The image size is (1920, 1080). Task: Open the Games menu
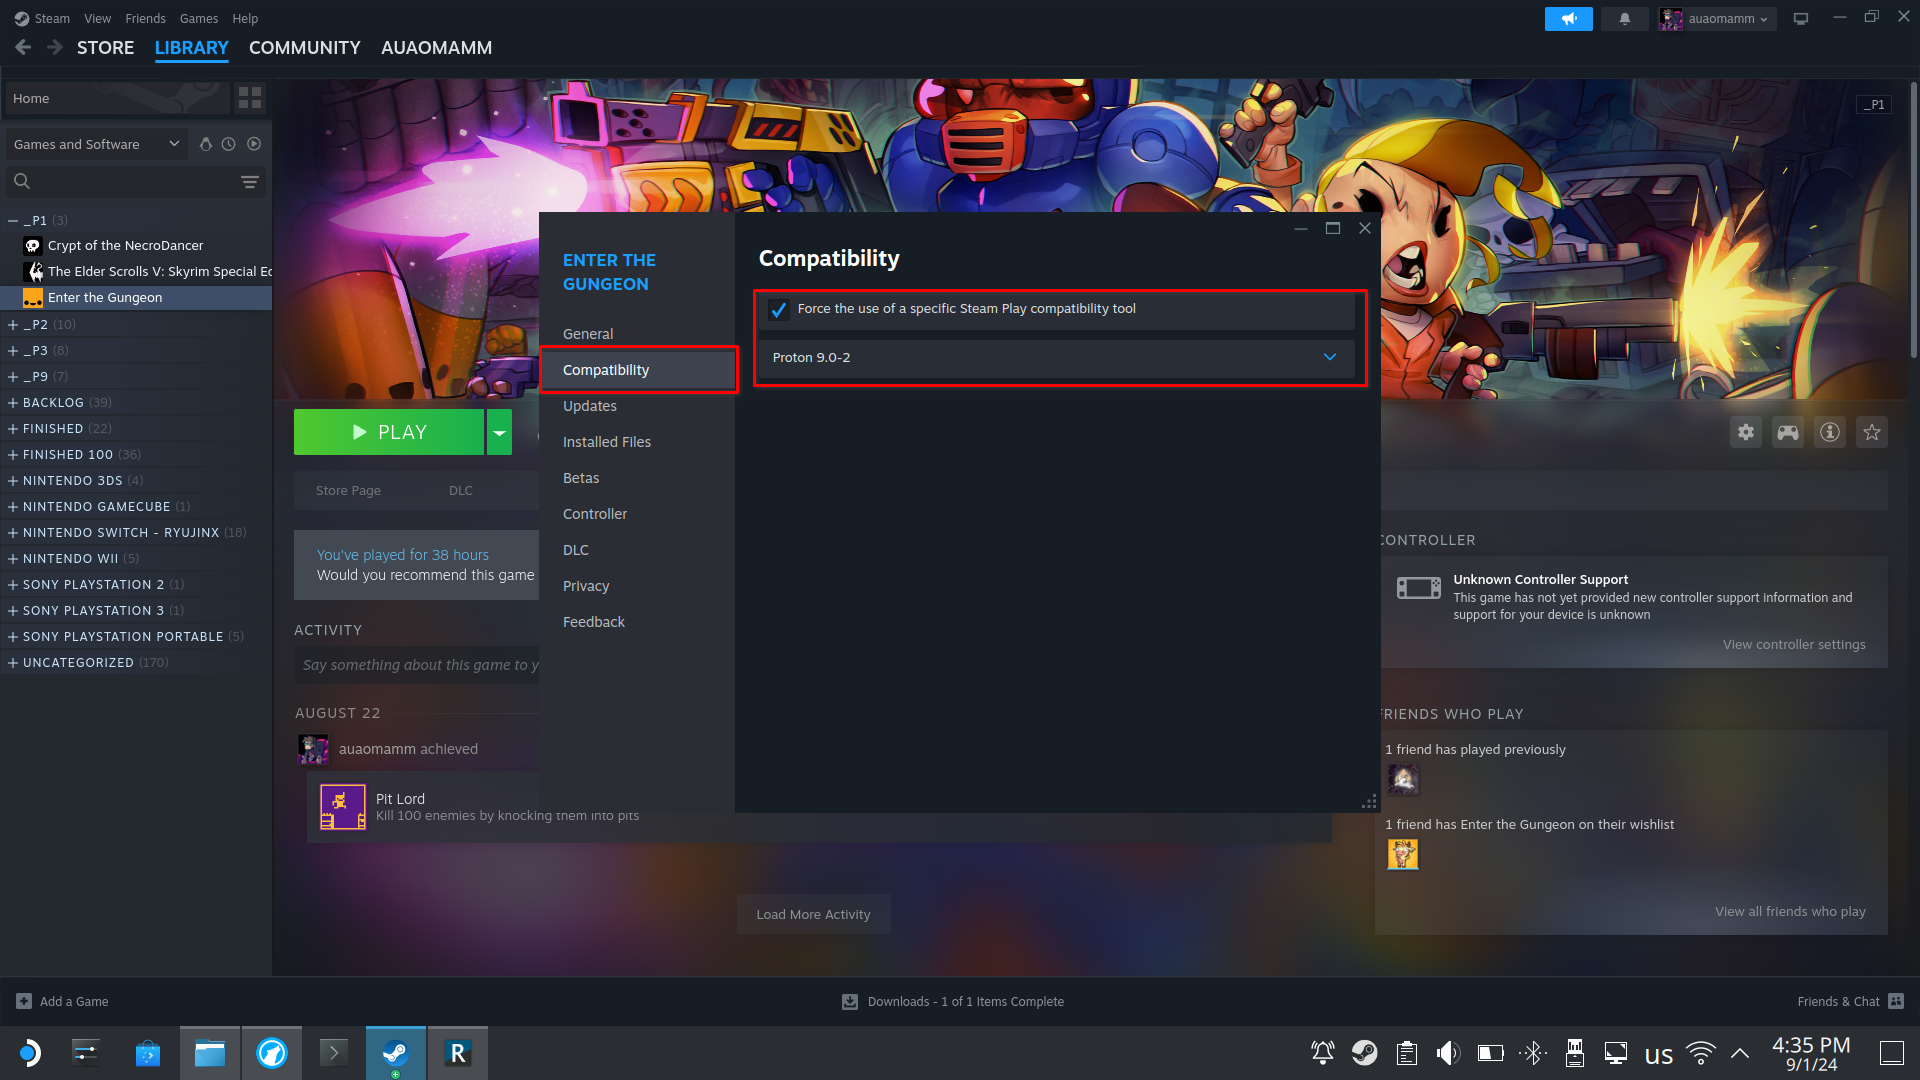(199, 18)
